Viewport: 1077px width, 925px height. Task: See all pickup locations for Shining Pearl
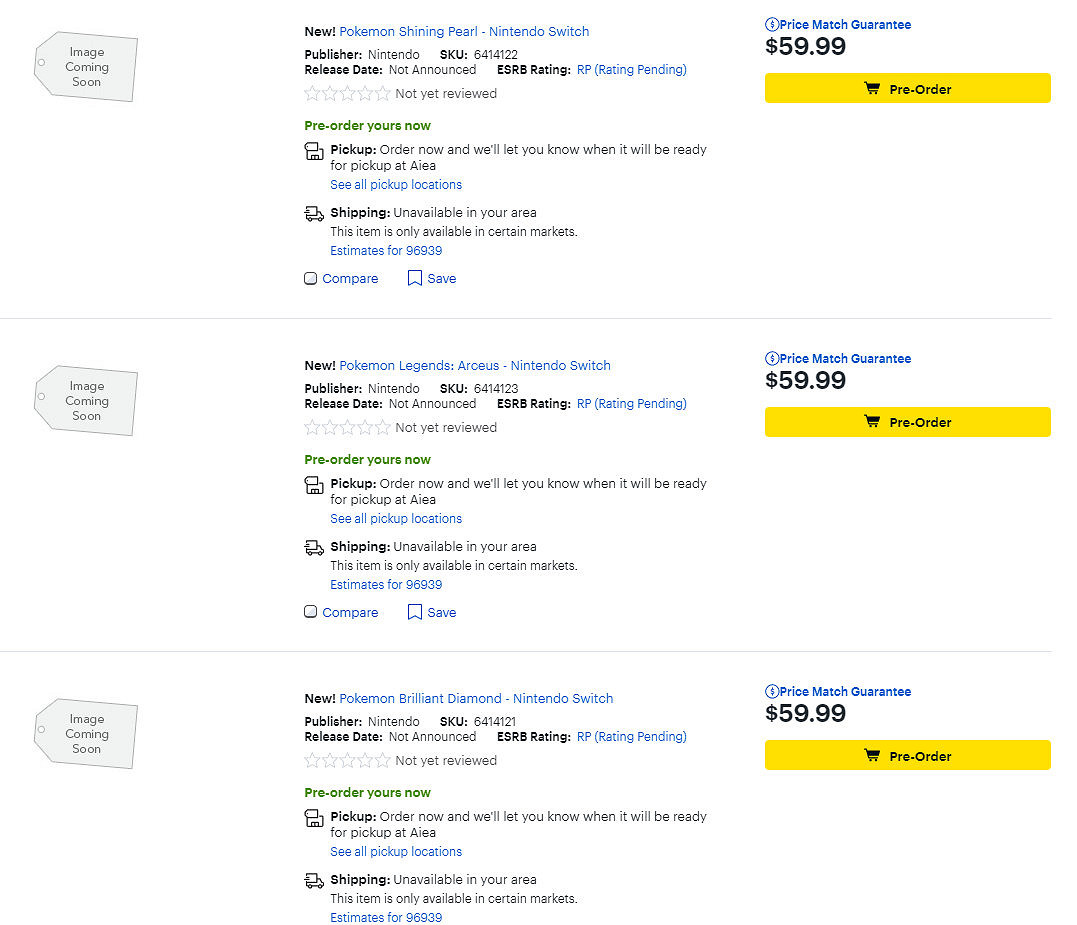tap(396, 185)
